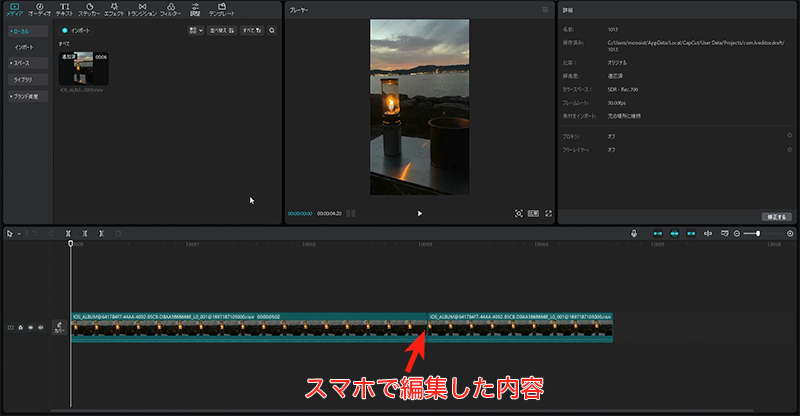The image size is (800, 416).
Task: Open the フィルター (Filters) tab
Action: click(x=170, y=9)
